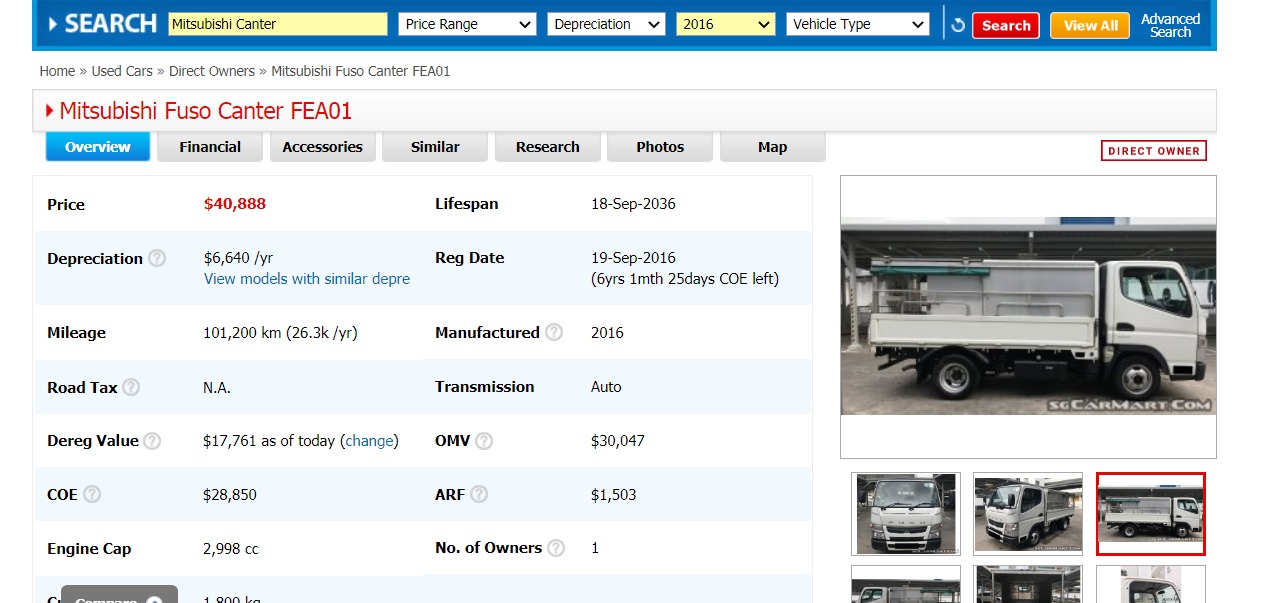The height and width of the screenshot is (603, 1269).
Task: Open the Vehicle Type dropdown
Action: tap(858, 24)
